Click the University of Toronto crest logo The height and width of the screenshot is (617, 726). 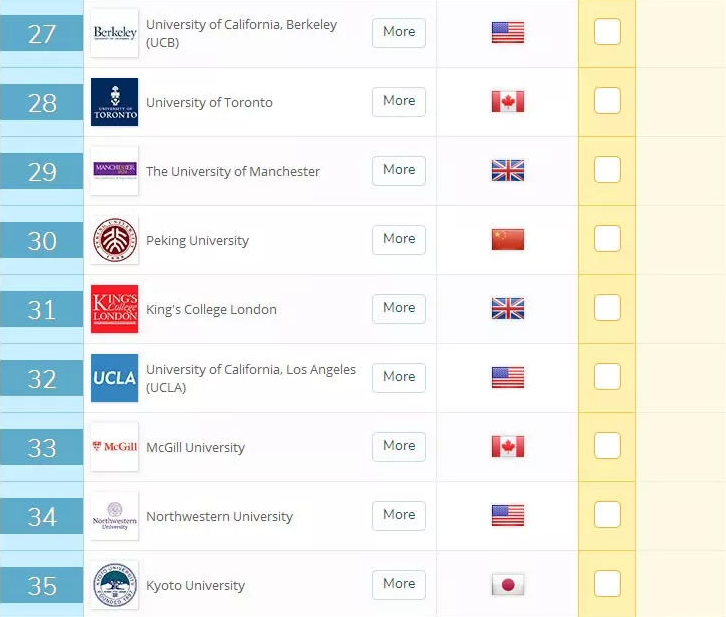114,102
